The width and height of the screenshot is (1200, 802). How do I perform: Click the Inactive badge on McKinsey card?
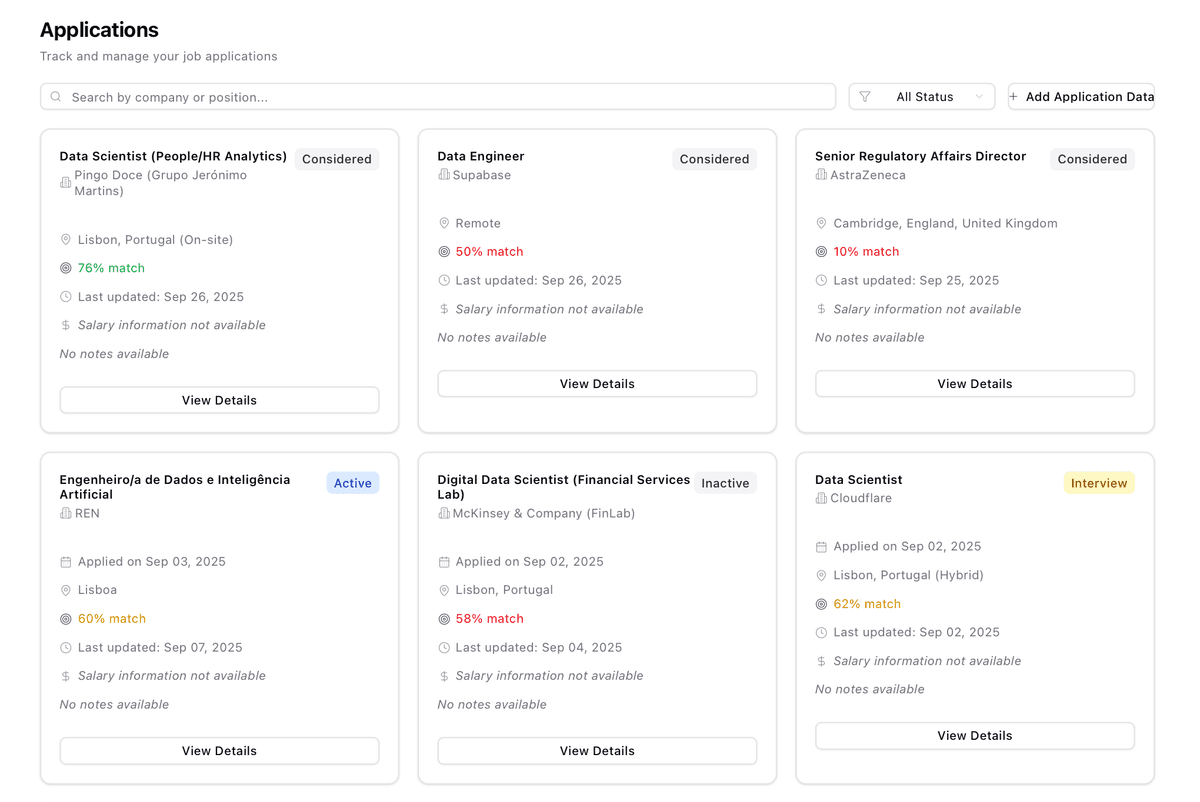pyautogui.click(x=725, y=483)
